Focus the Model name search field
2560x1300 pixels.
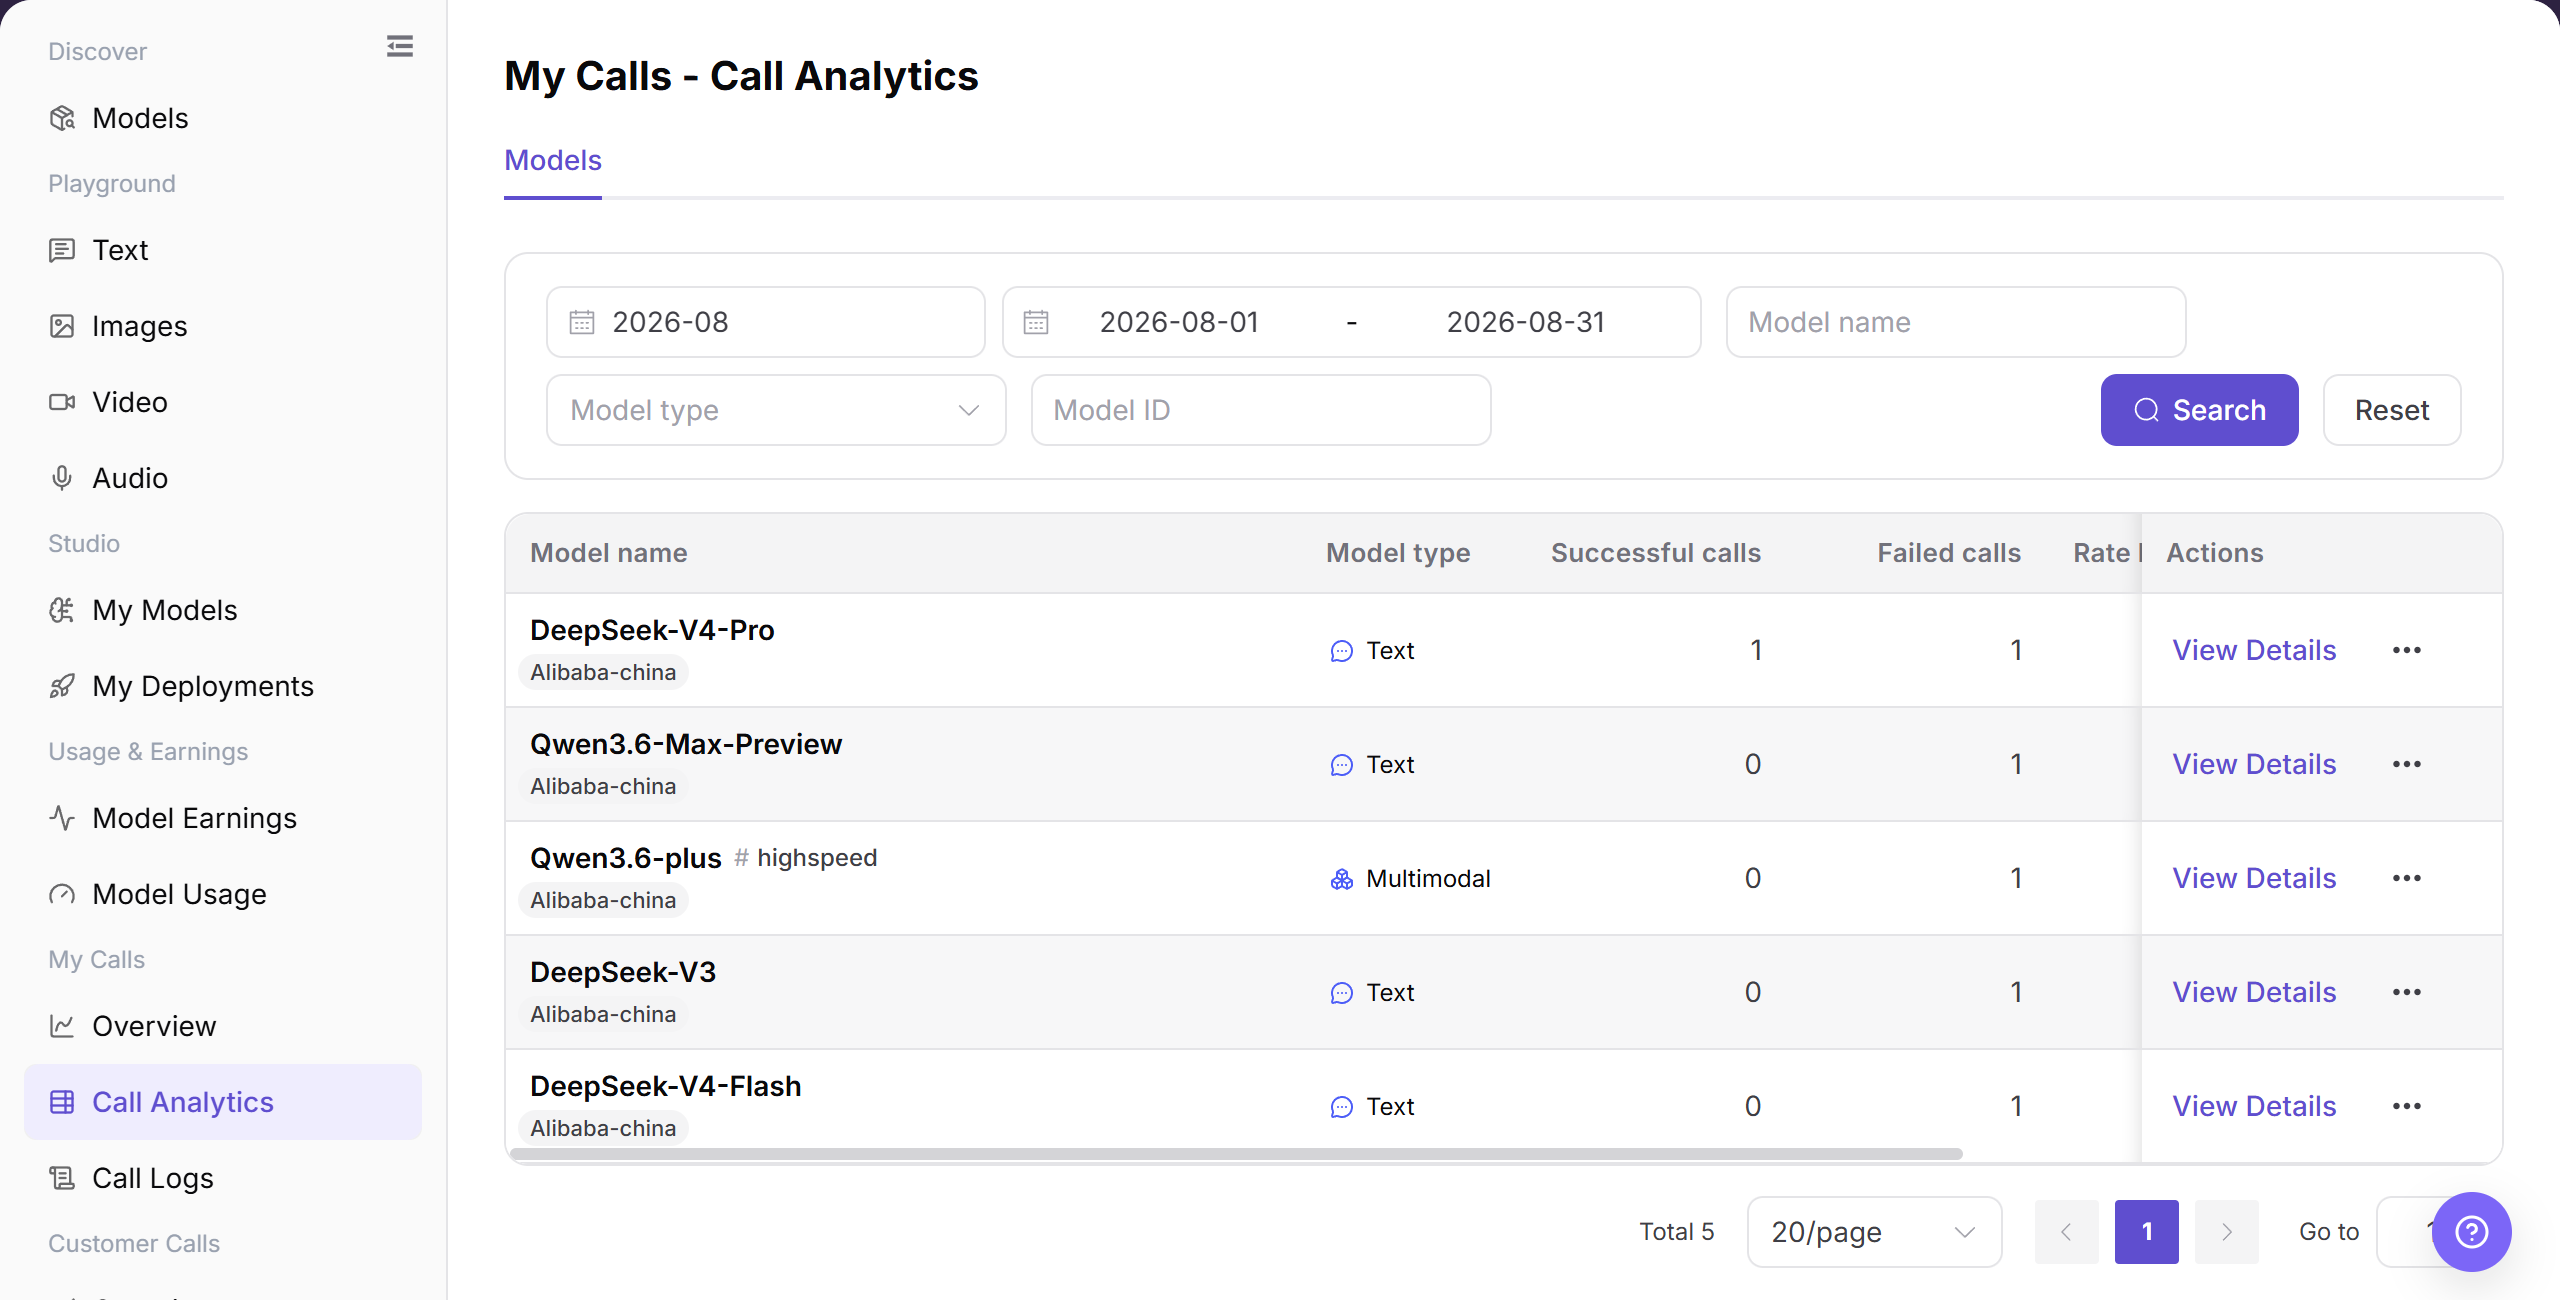point(1955,322)
